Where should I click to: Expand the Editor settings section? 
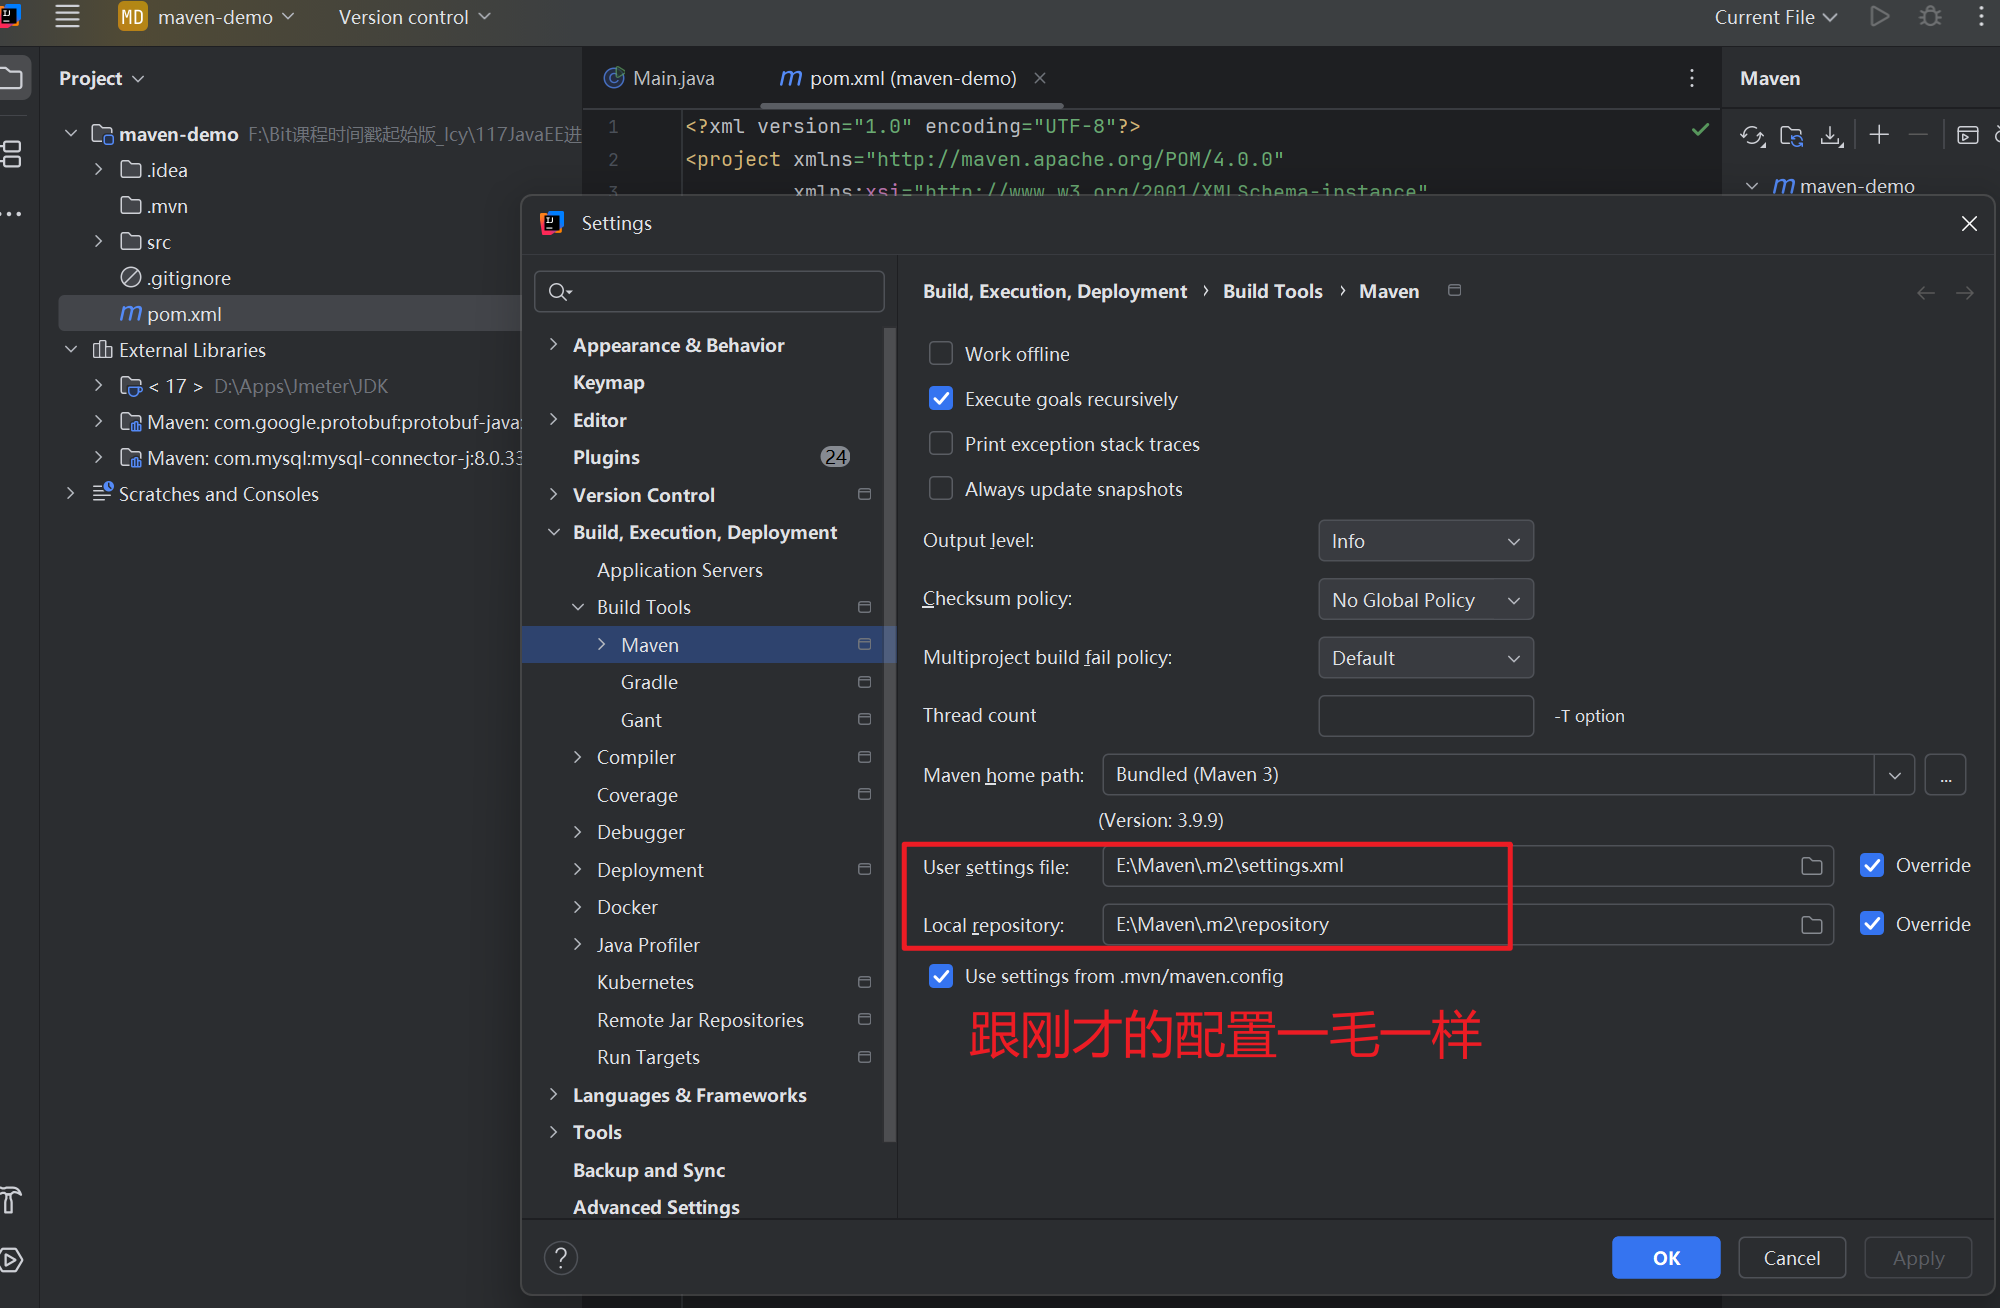553,420
